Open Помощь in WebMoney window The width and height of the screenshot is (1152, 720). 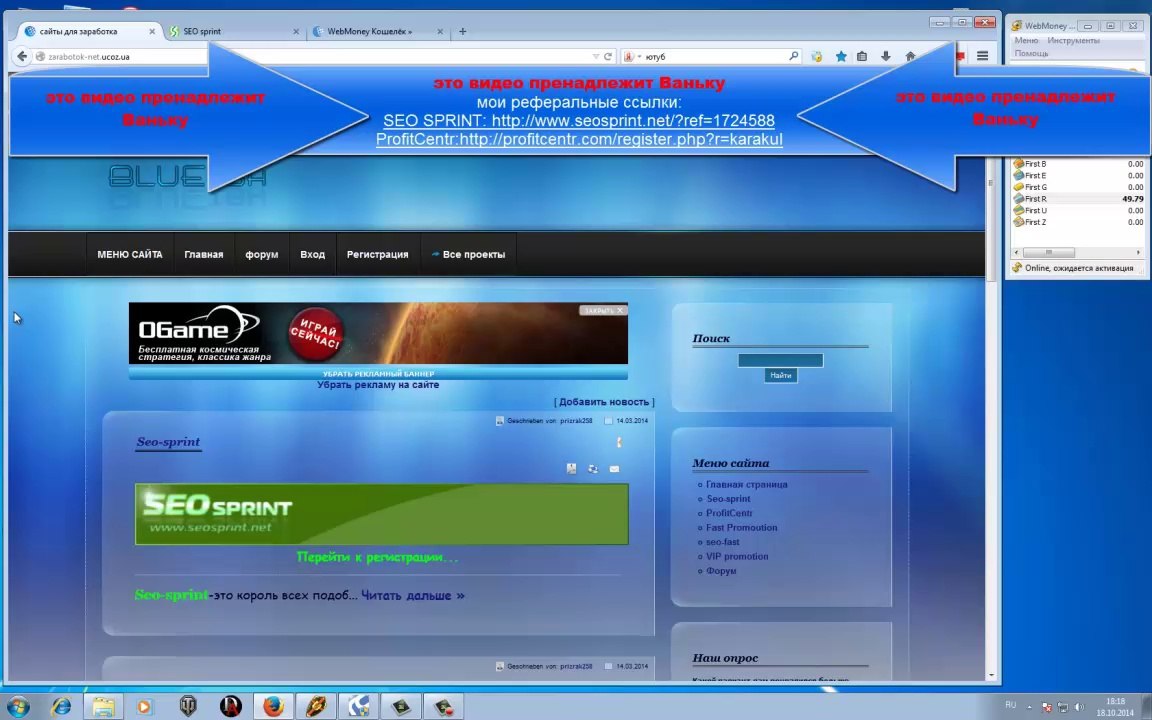(x=1032, y=53)
